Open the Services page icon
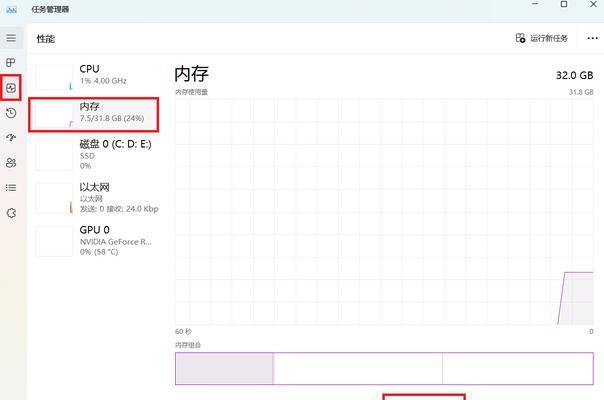The height and width of the screenshot is (400, 604). click(11, 213)
